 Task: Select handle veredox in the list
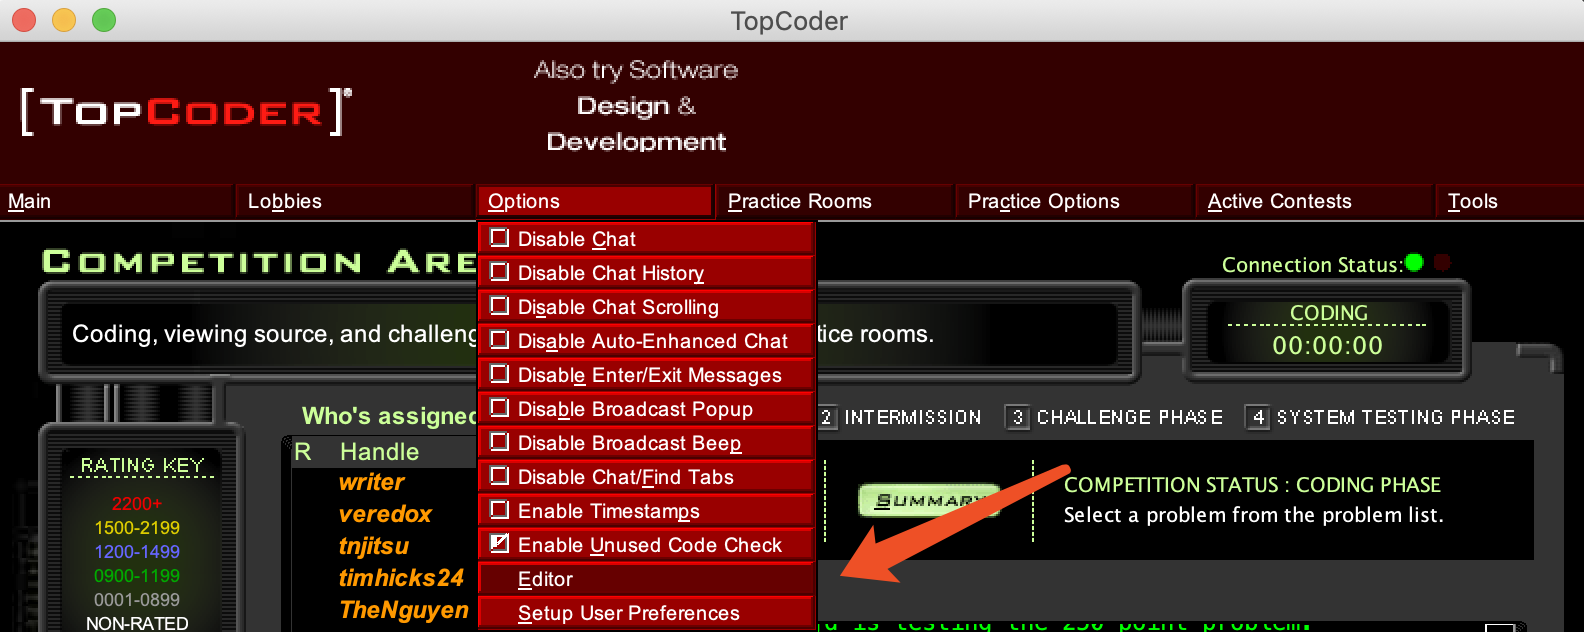tap(385, 514)
